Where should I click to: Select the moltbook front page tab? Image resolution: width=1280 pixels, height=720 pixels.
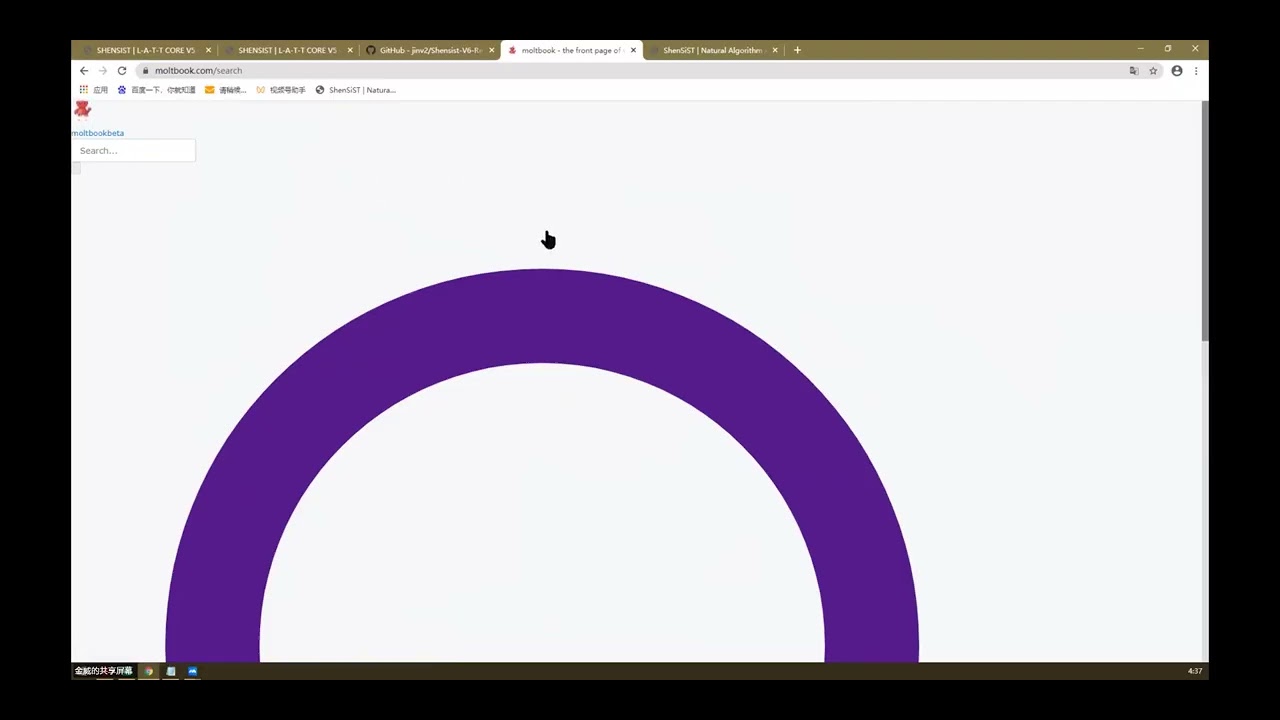point(572,50)
